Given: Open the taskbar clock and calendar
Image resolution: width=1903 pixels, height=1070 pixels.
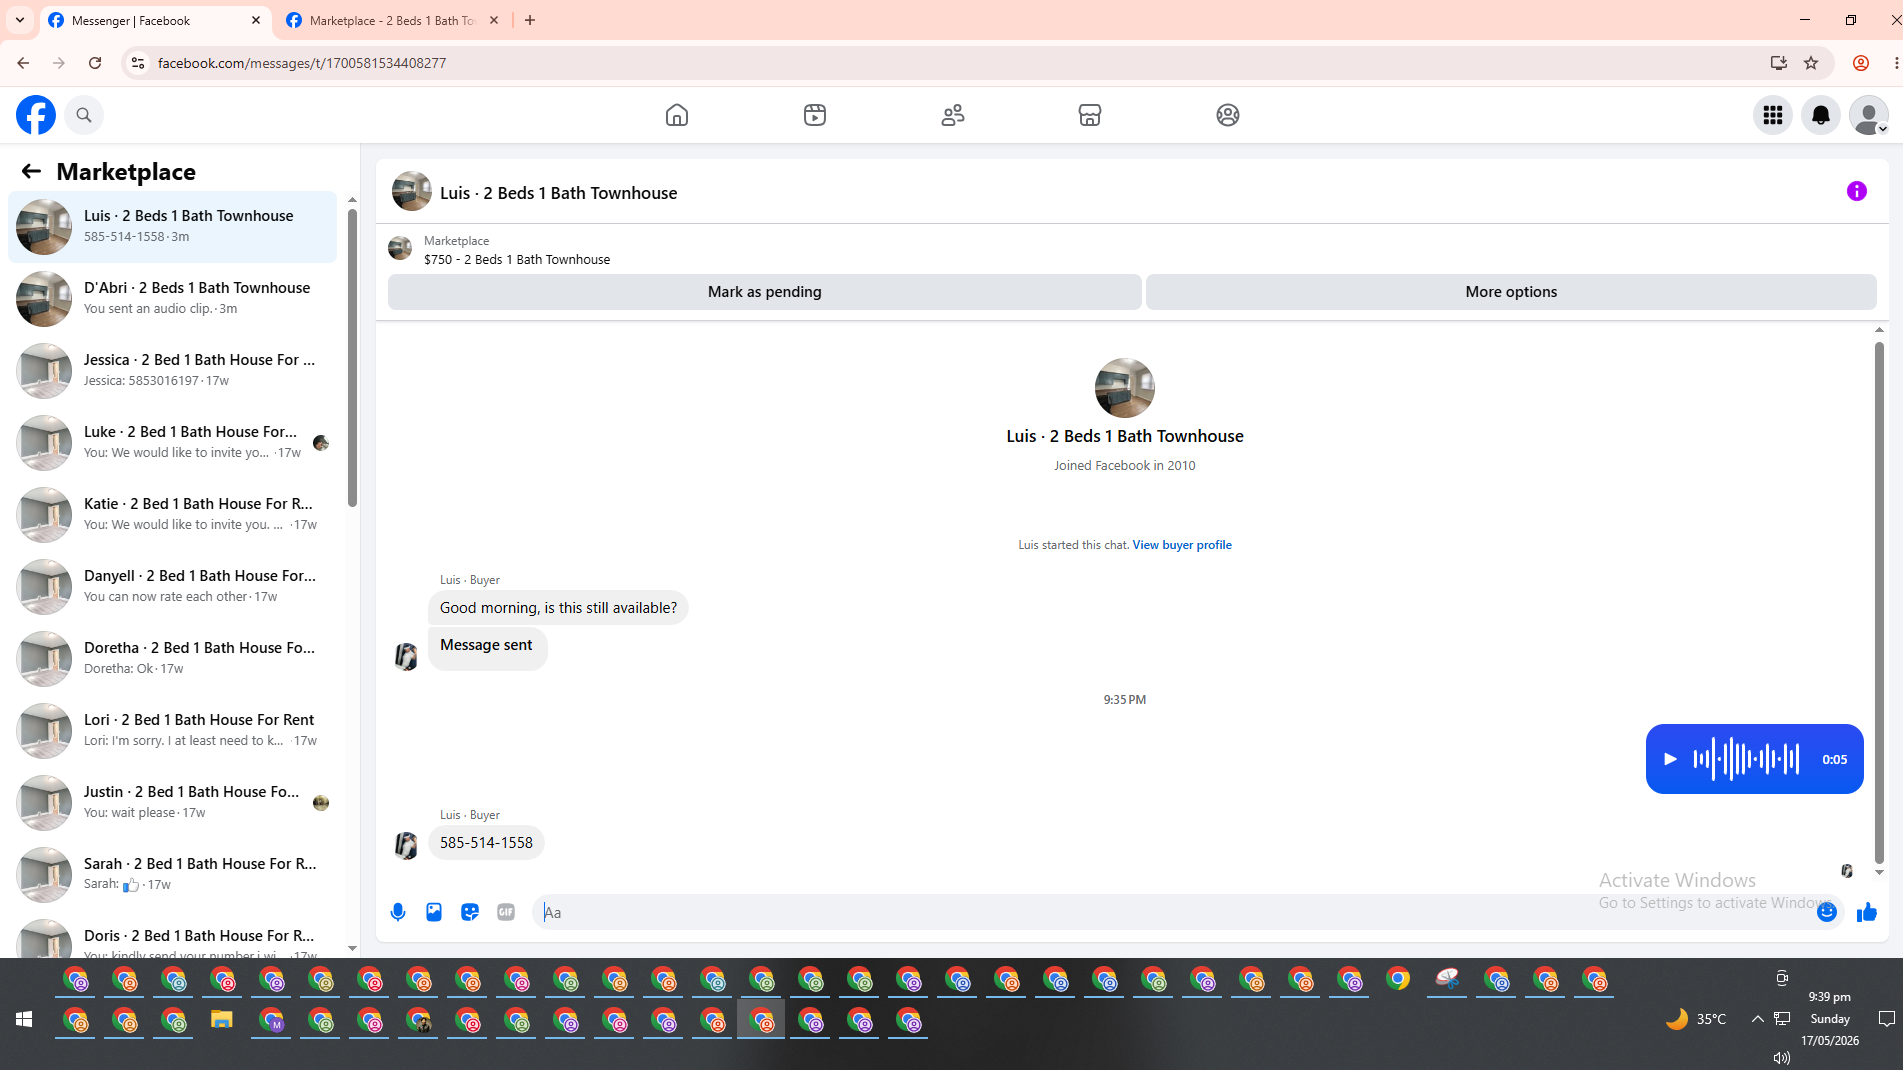Looking at the screenshot, I should [1830, 1018].
